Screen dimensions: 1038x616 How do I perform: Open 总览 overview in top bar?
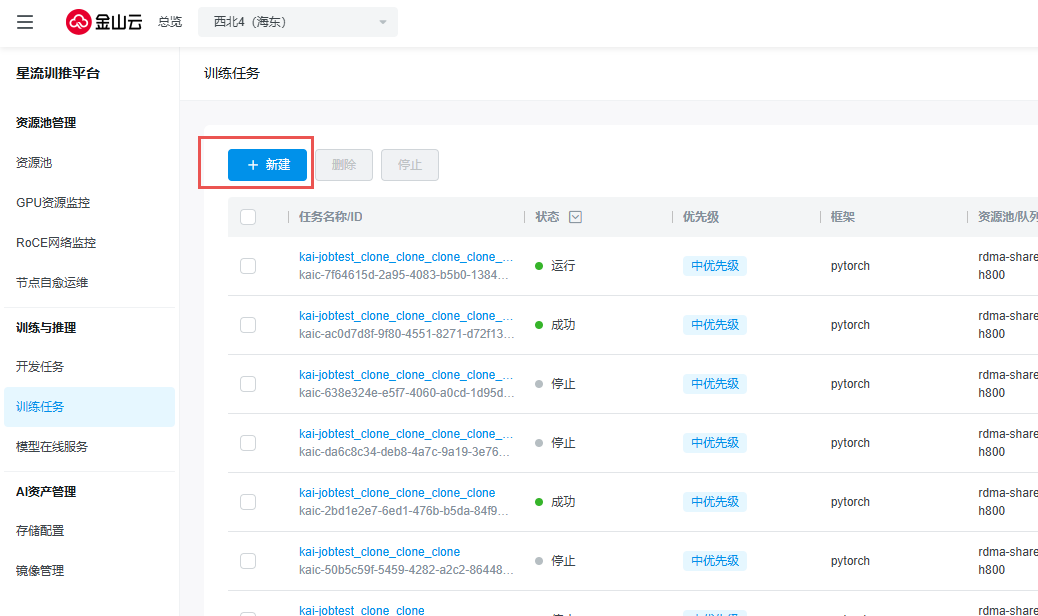point(170,22)
